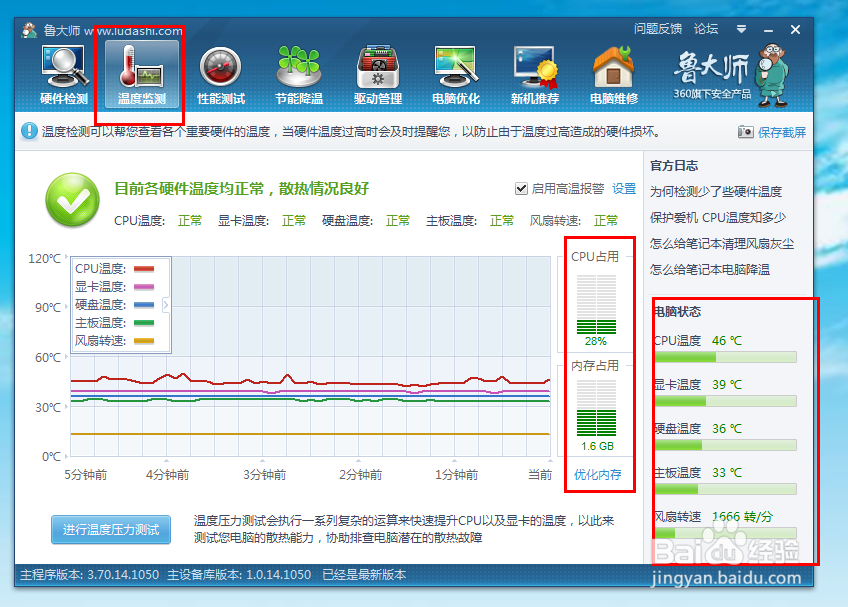Toggle the 启用高温报警 checkbox
The height and width of the screenshot is (607, 848).
point(521,188)
